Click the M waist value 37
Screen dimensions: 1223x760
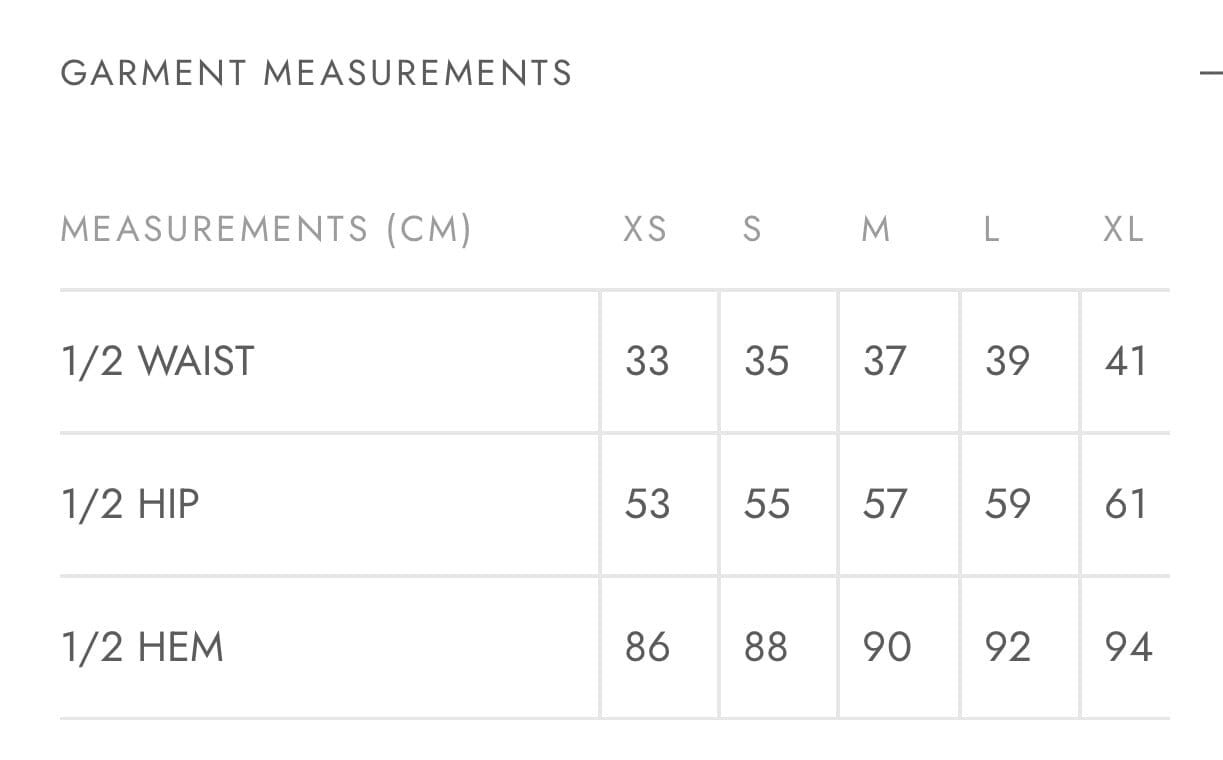click(885, 361)
